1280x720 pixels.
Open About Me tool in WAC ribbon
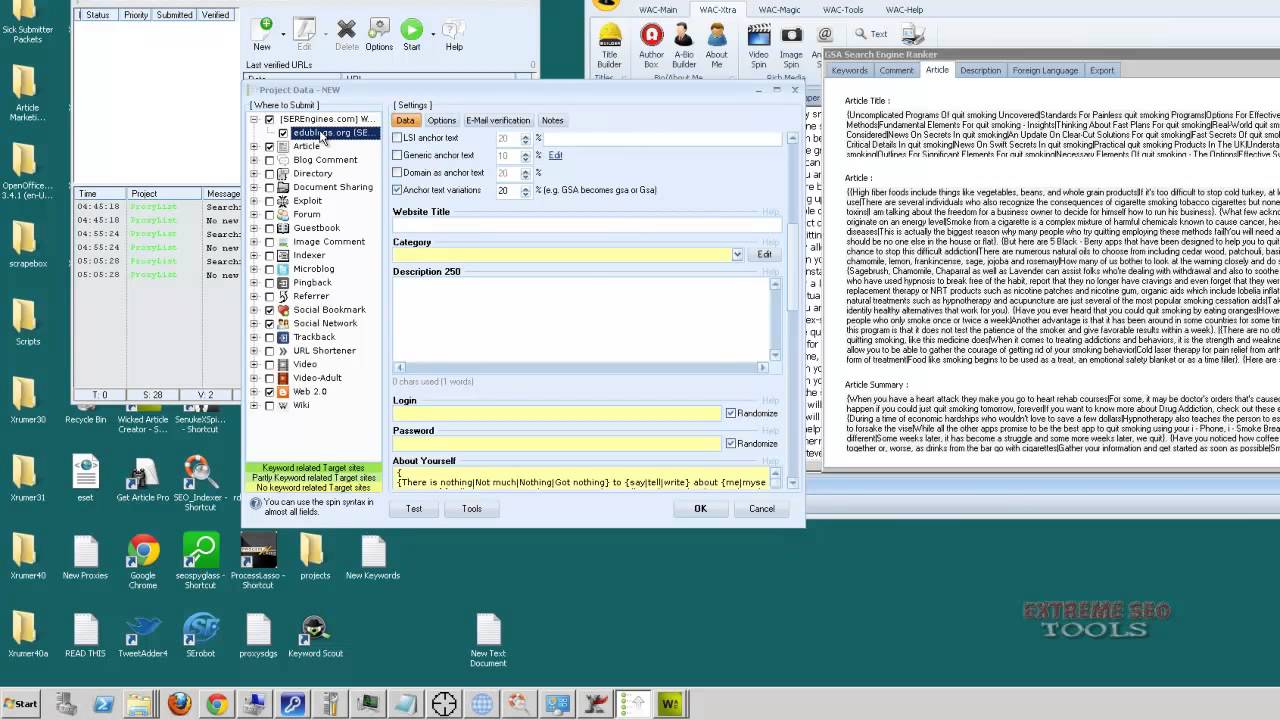(717, 46)
